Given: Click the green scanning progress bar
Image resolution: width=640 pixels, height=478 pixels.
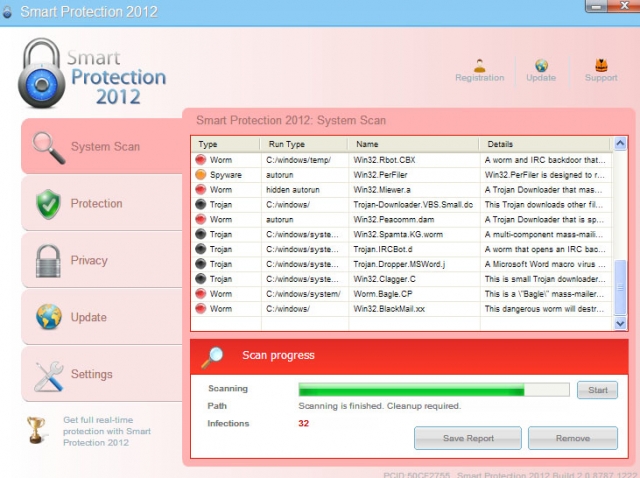Looking at the screenshot, I should point(434,390).
